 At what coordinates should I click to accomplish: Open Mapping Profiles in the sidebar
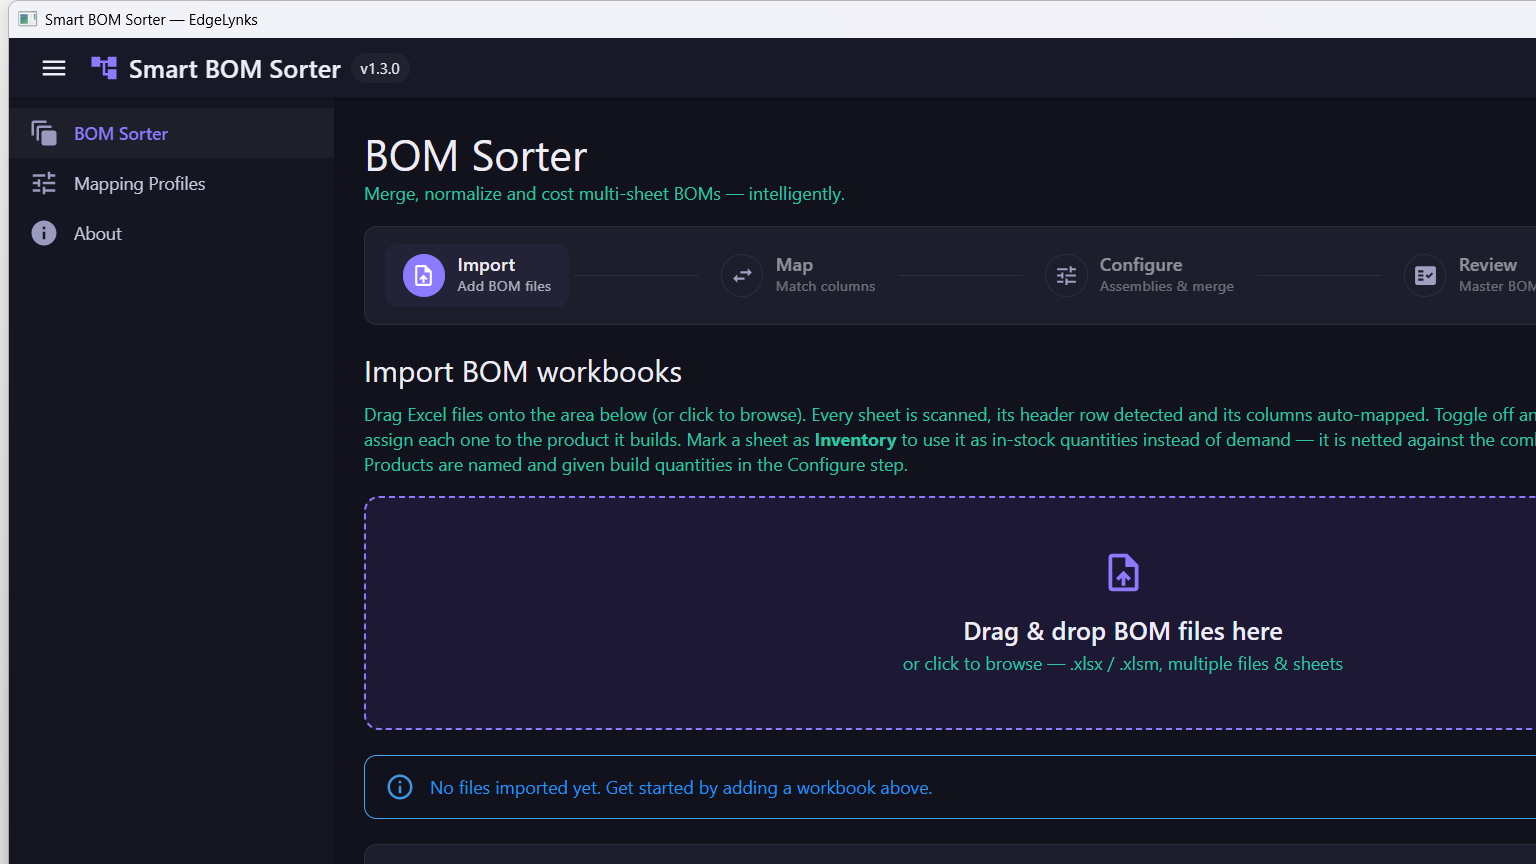tap(172, 183)
